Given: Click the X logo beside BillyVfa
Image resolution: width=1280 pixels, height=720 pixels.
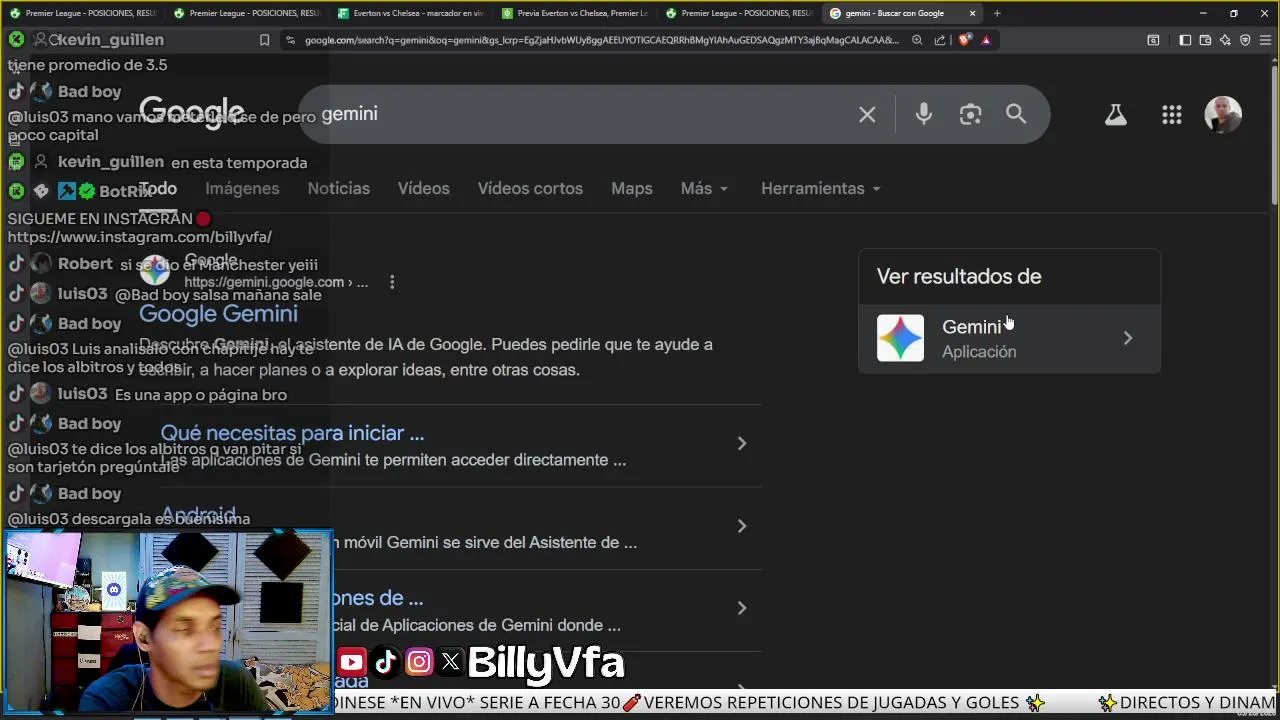Looking at the screenshot, I should (451, 661).
